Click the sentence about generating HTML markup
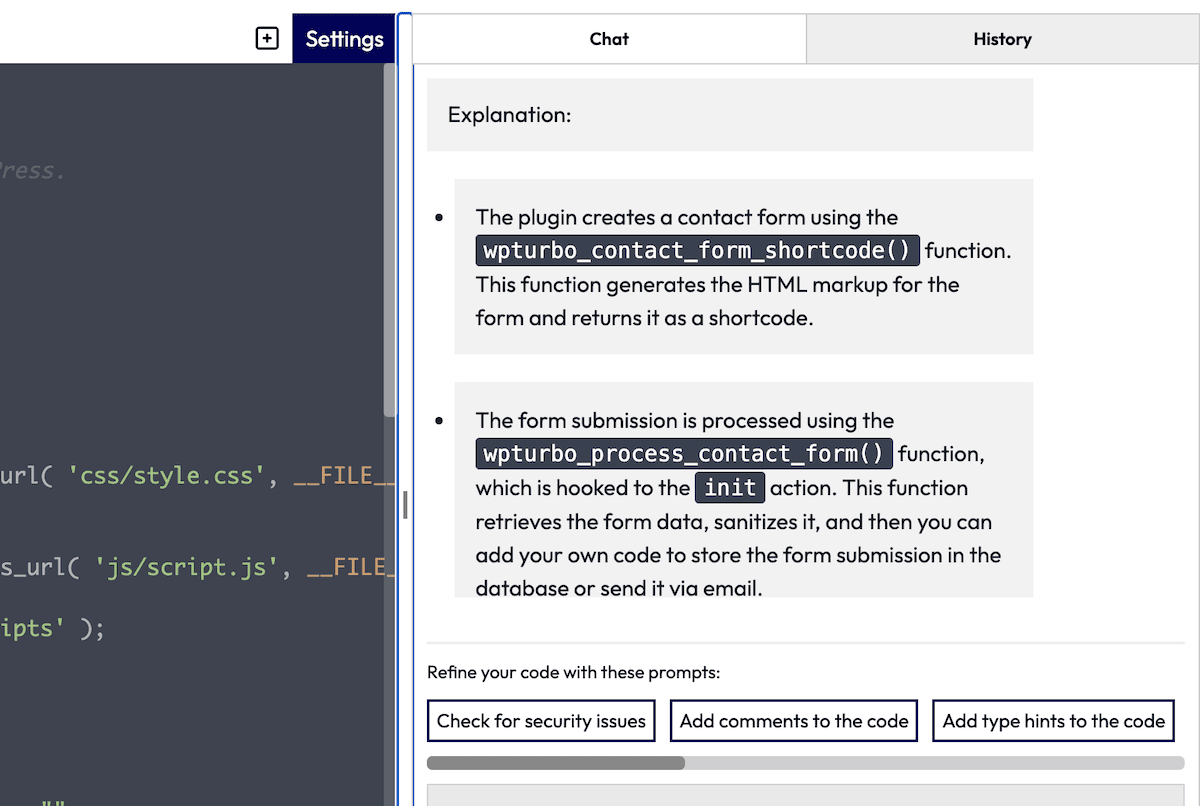This screenshot has width=1200, height=806. [717, 285]
